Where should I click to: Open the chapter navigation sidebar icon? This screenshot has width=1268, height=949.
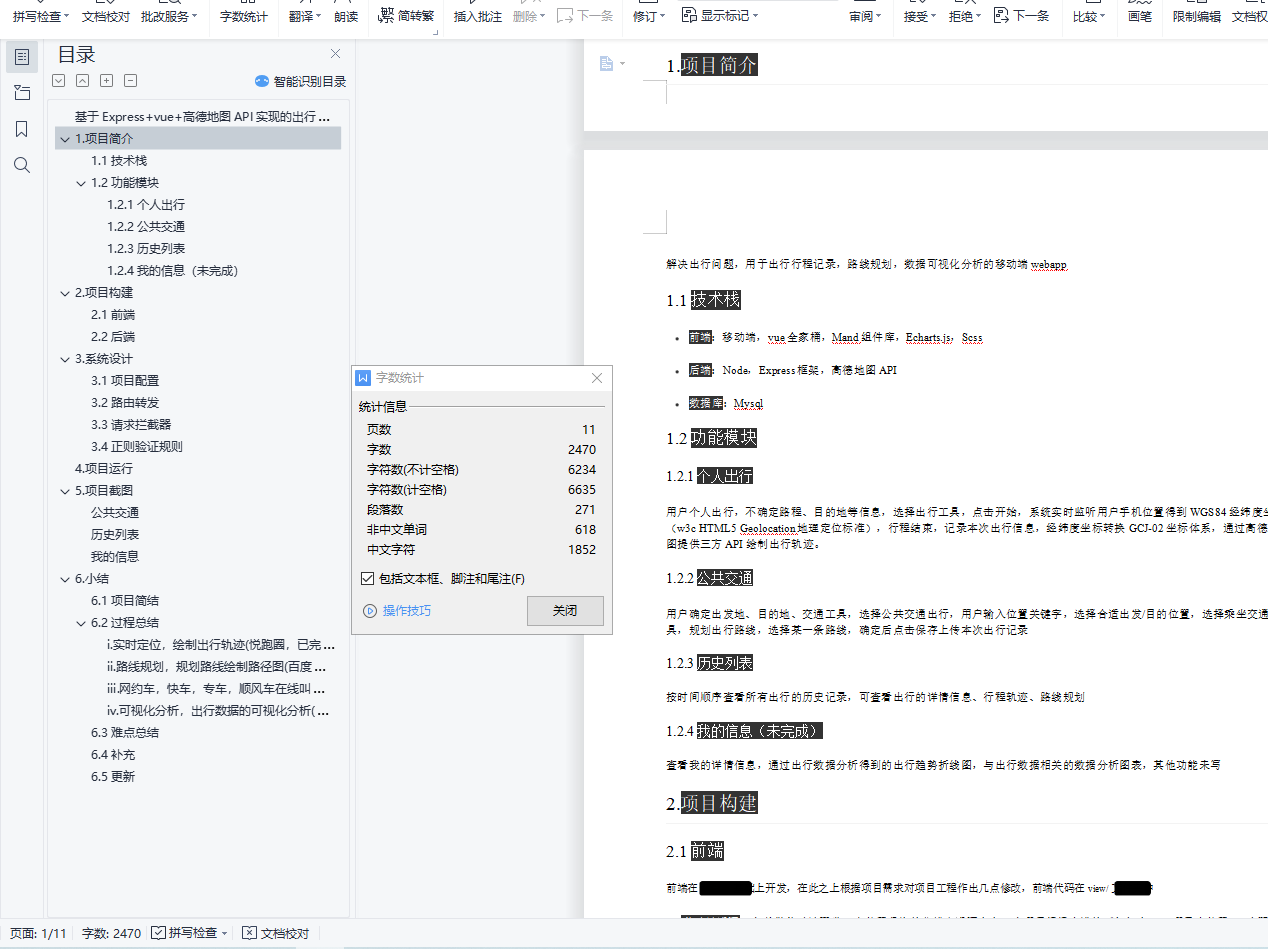(x=22, y=93)
